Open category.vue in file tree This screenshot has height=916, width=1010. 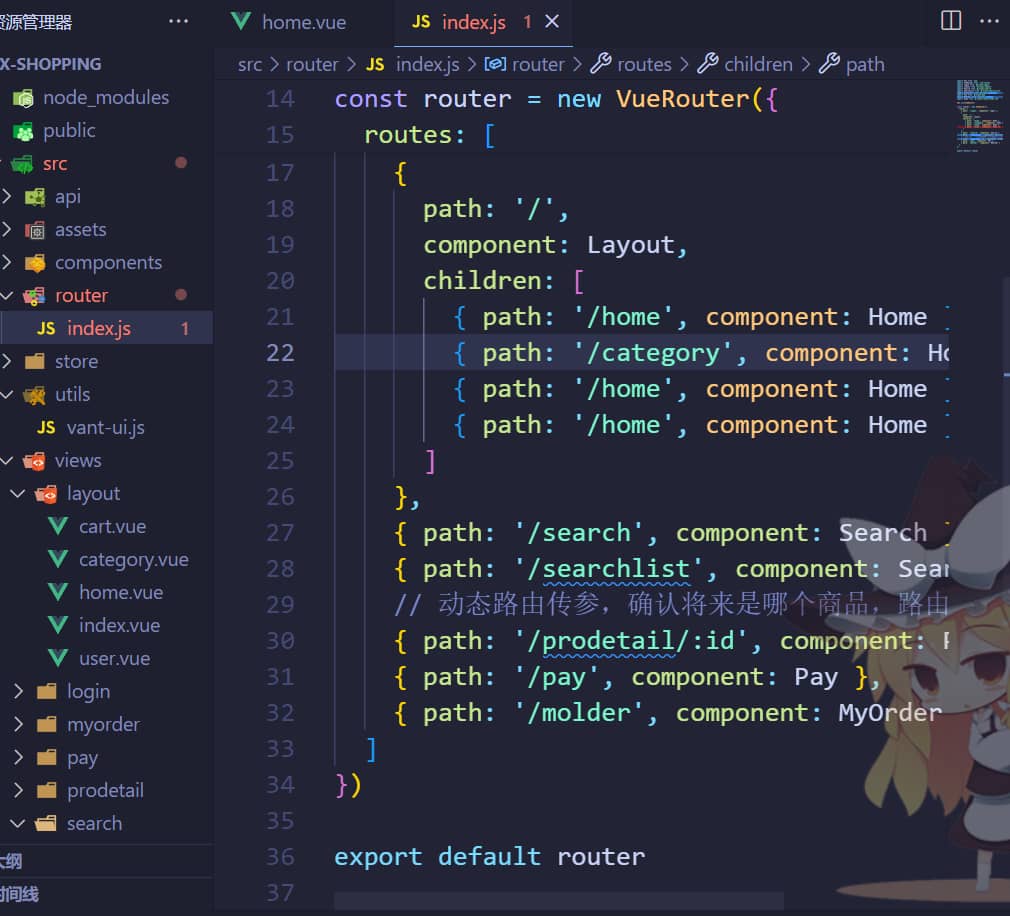pyautogui.click(x=133, y=560)
